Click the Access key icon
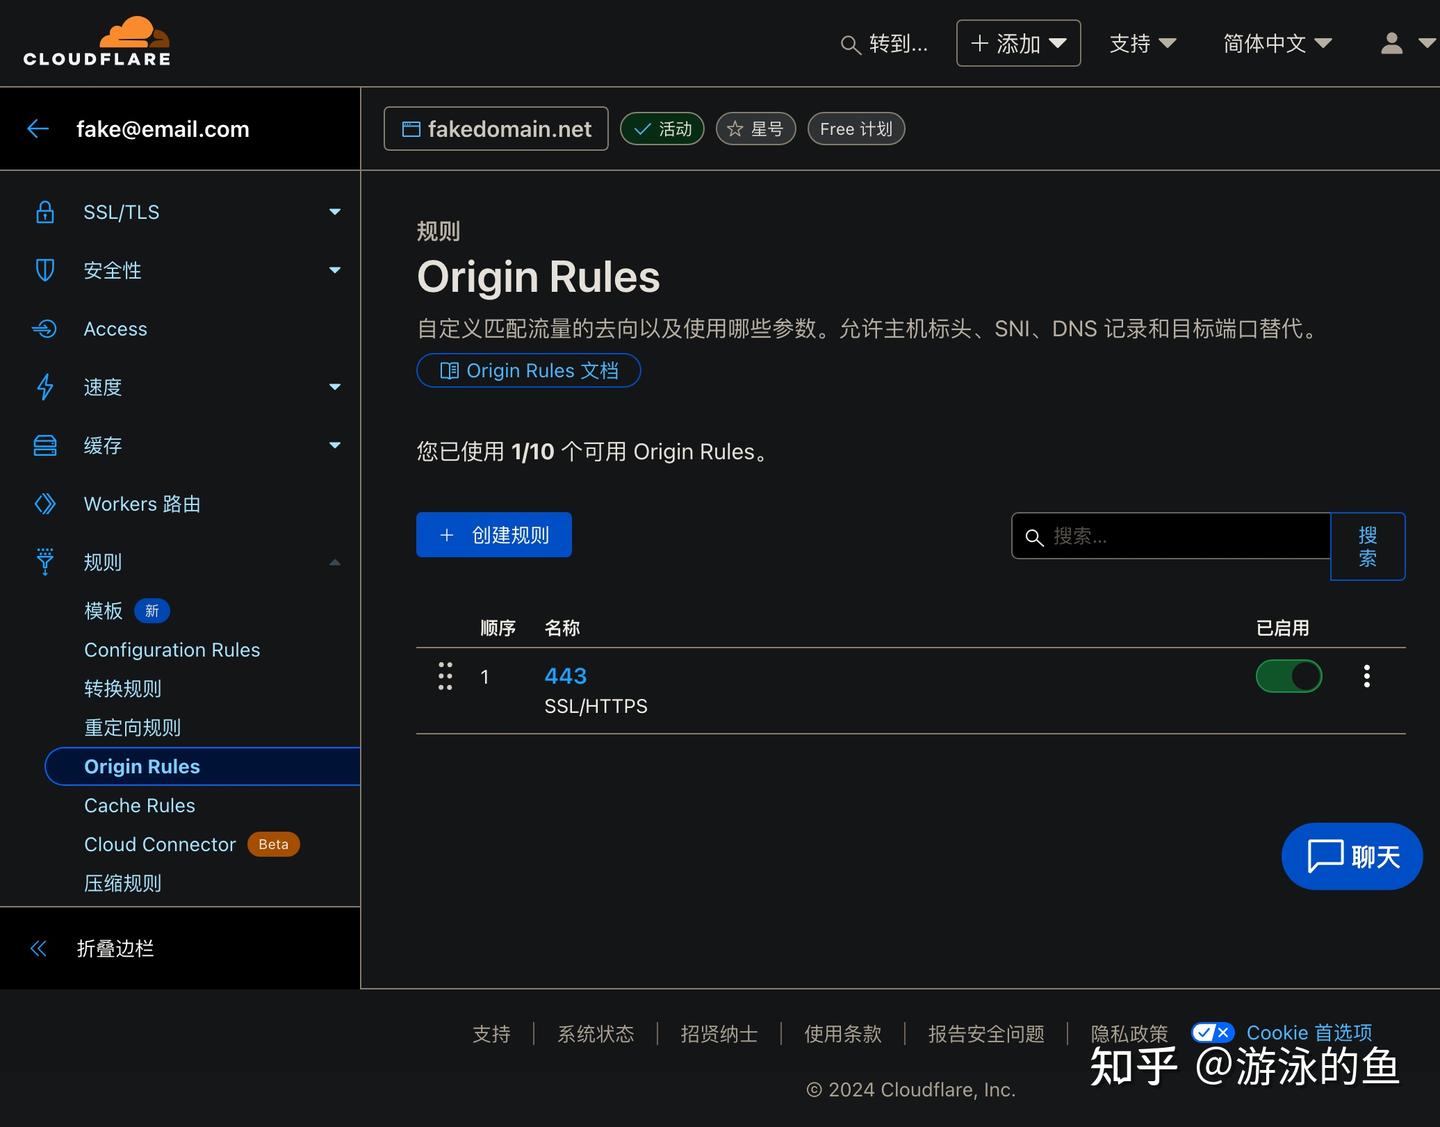The image size is (1440, 1127). point(45,328)
